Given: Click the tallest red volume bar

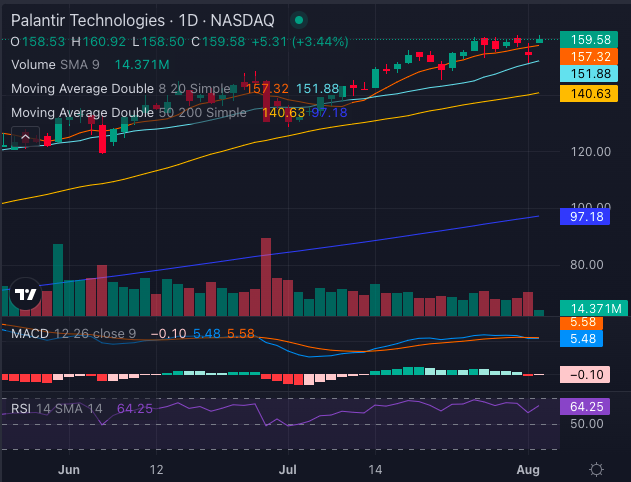Looking at the screenshot, I should click(x=266, y=277).
